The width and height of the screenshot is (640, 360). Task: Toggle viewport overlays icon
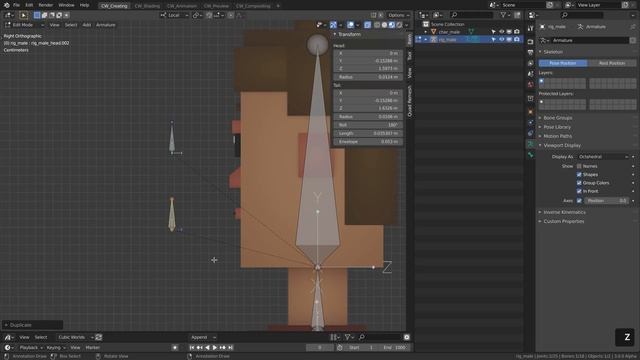pos(350,25)
